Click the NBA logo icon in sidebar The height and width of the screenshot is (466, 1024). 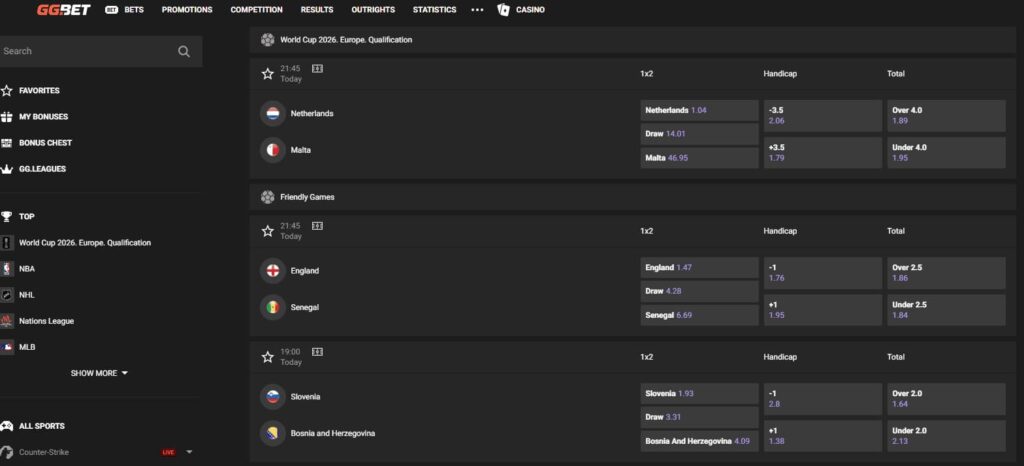(7, 269)
